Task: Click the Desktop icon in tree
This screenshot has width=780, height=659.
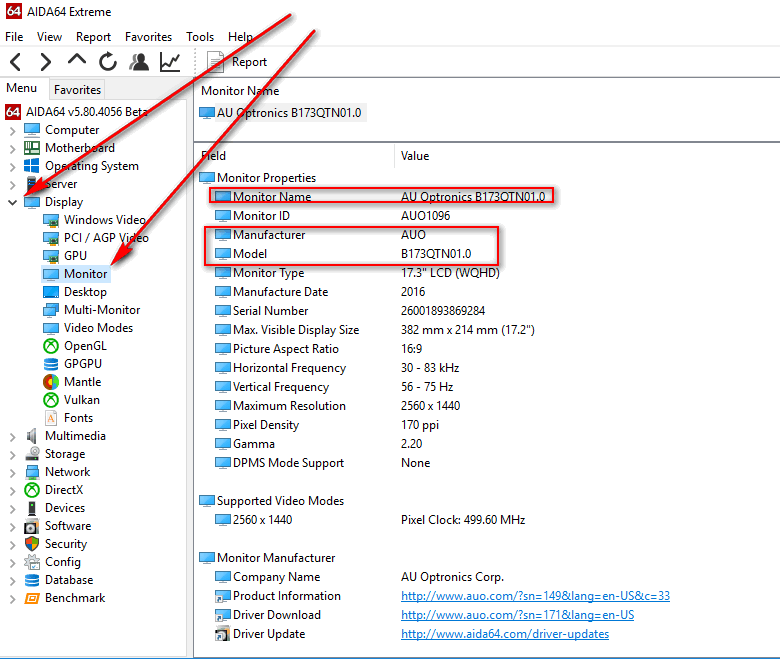Action: [x=51, y=292]
